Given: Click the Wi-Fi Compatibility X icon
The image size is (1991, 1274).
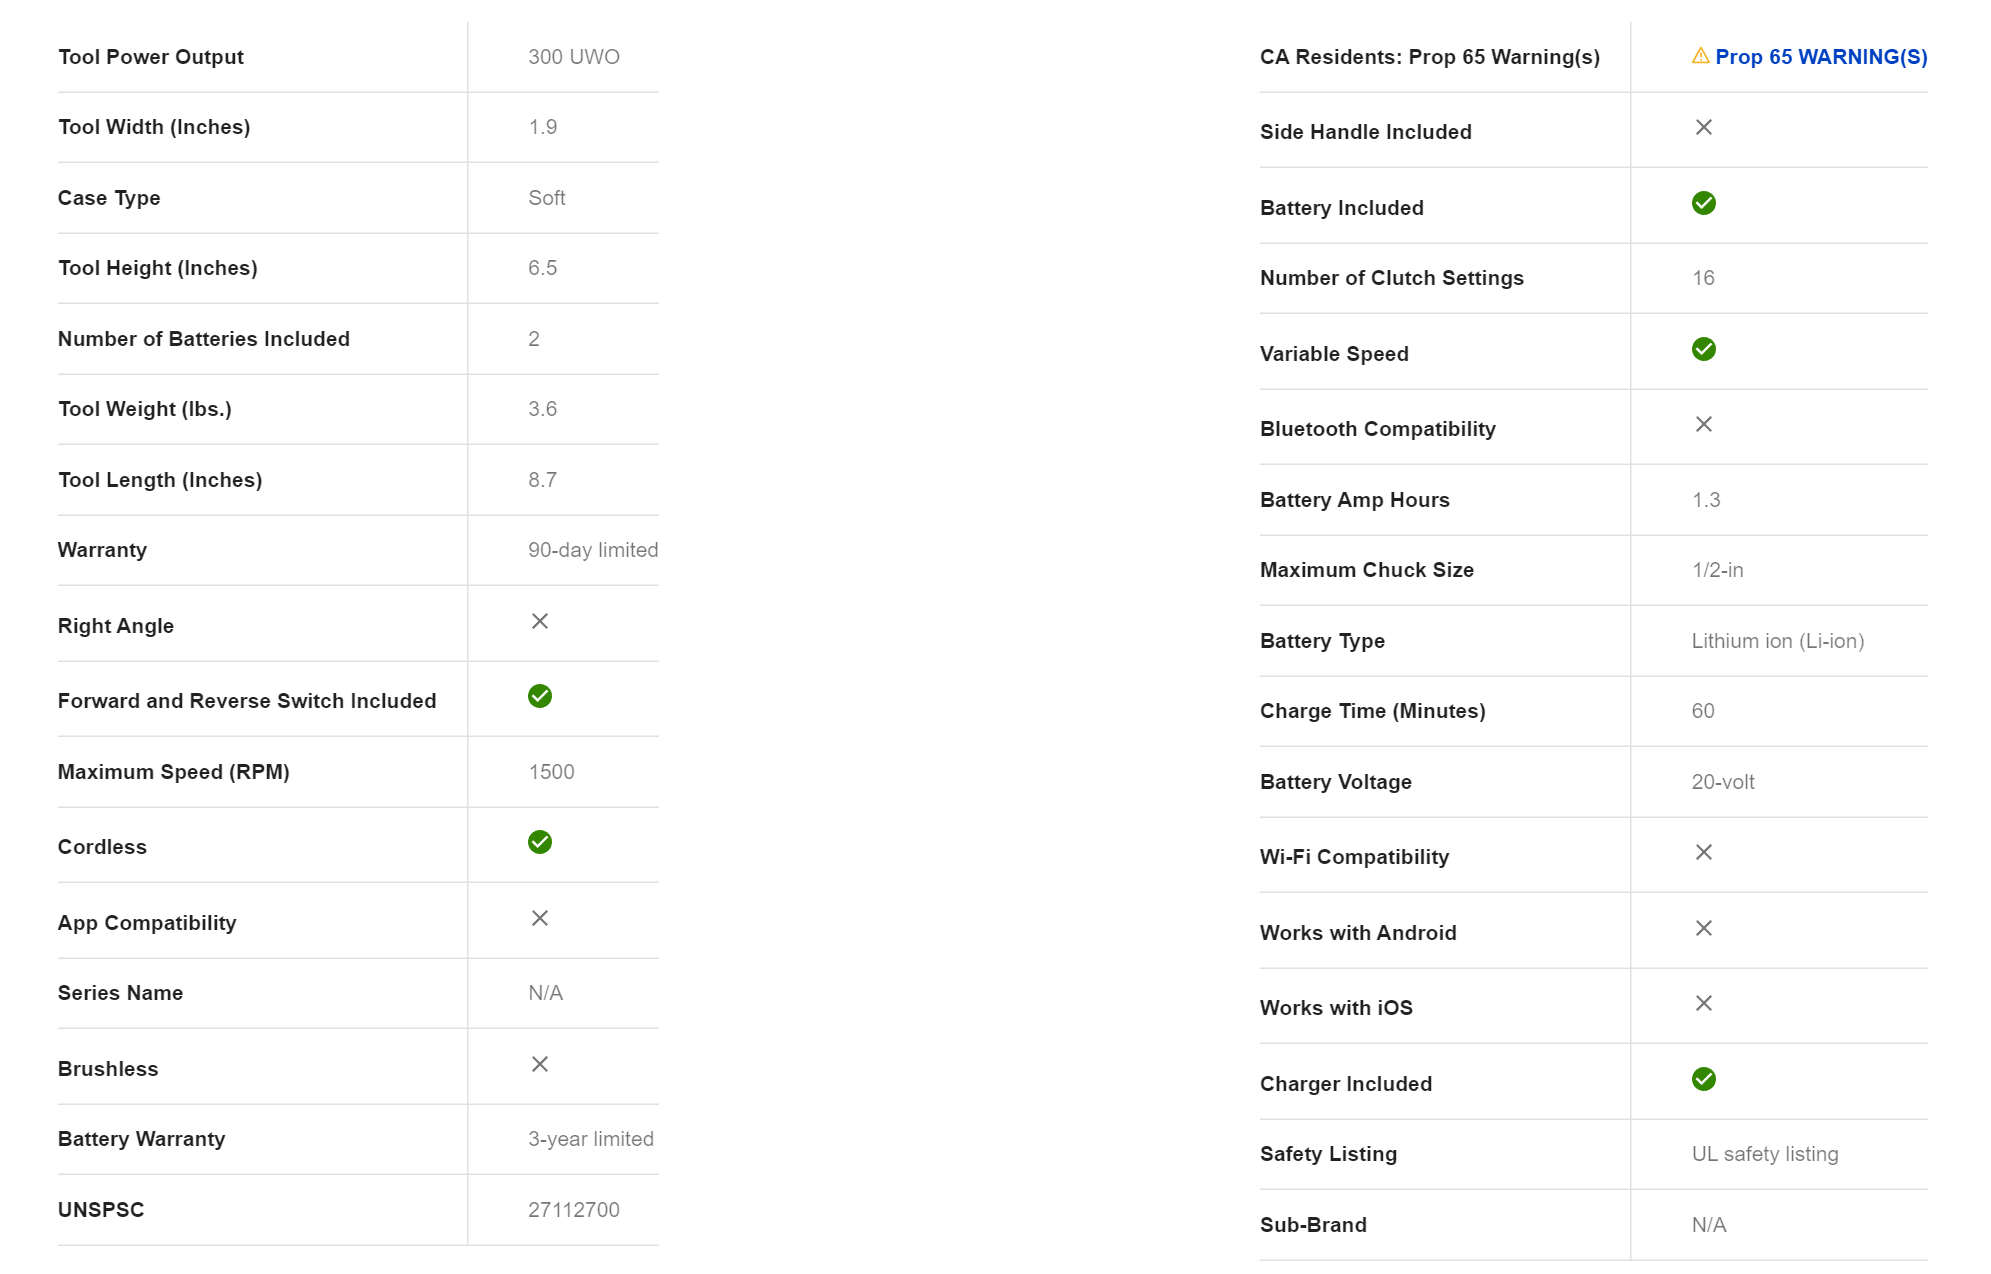Looking at the screenshot, I should click(1703, 852).
